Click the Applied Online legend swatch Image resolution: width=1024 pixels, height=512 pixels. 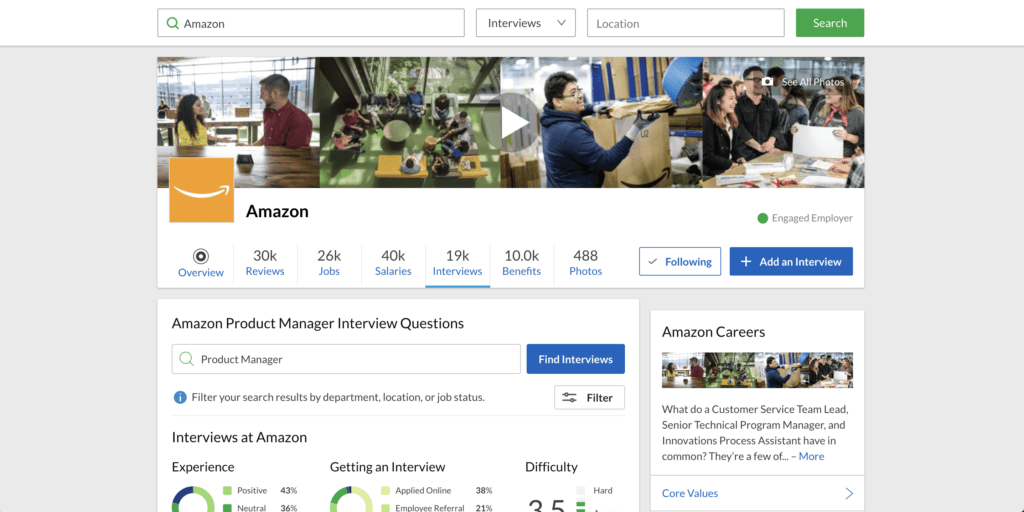385,490
